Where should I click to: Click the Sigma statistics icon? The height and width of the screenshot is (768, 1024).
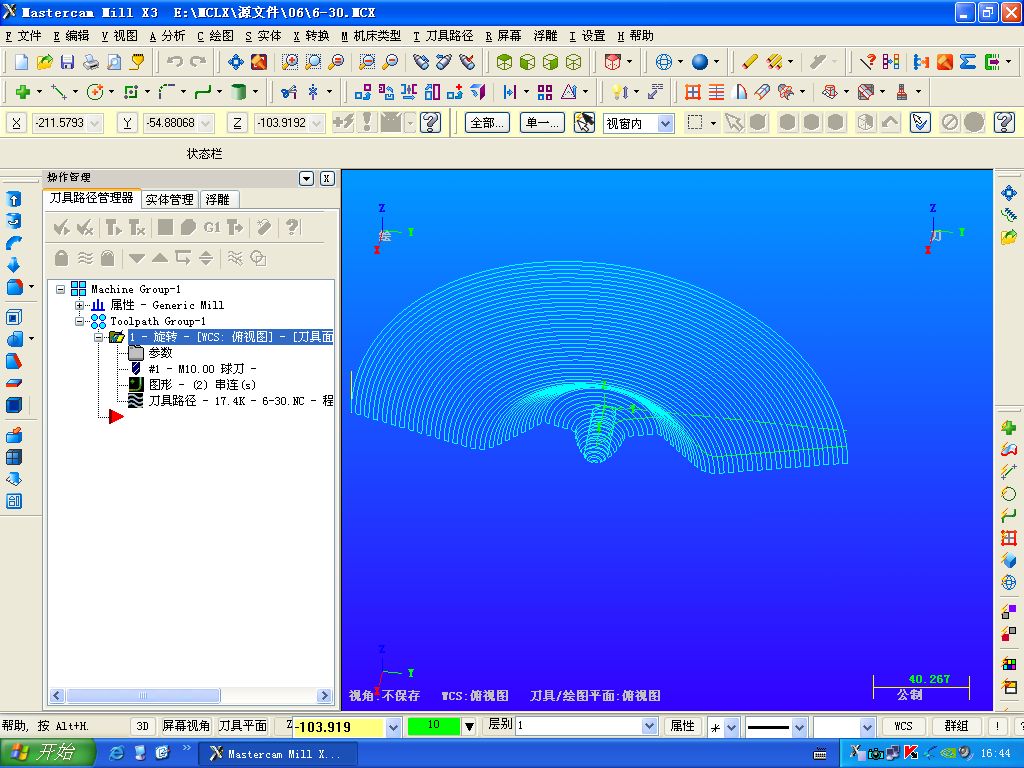(x=968, y=62)
